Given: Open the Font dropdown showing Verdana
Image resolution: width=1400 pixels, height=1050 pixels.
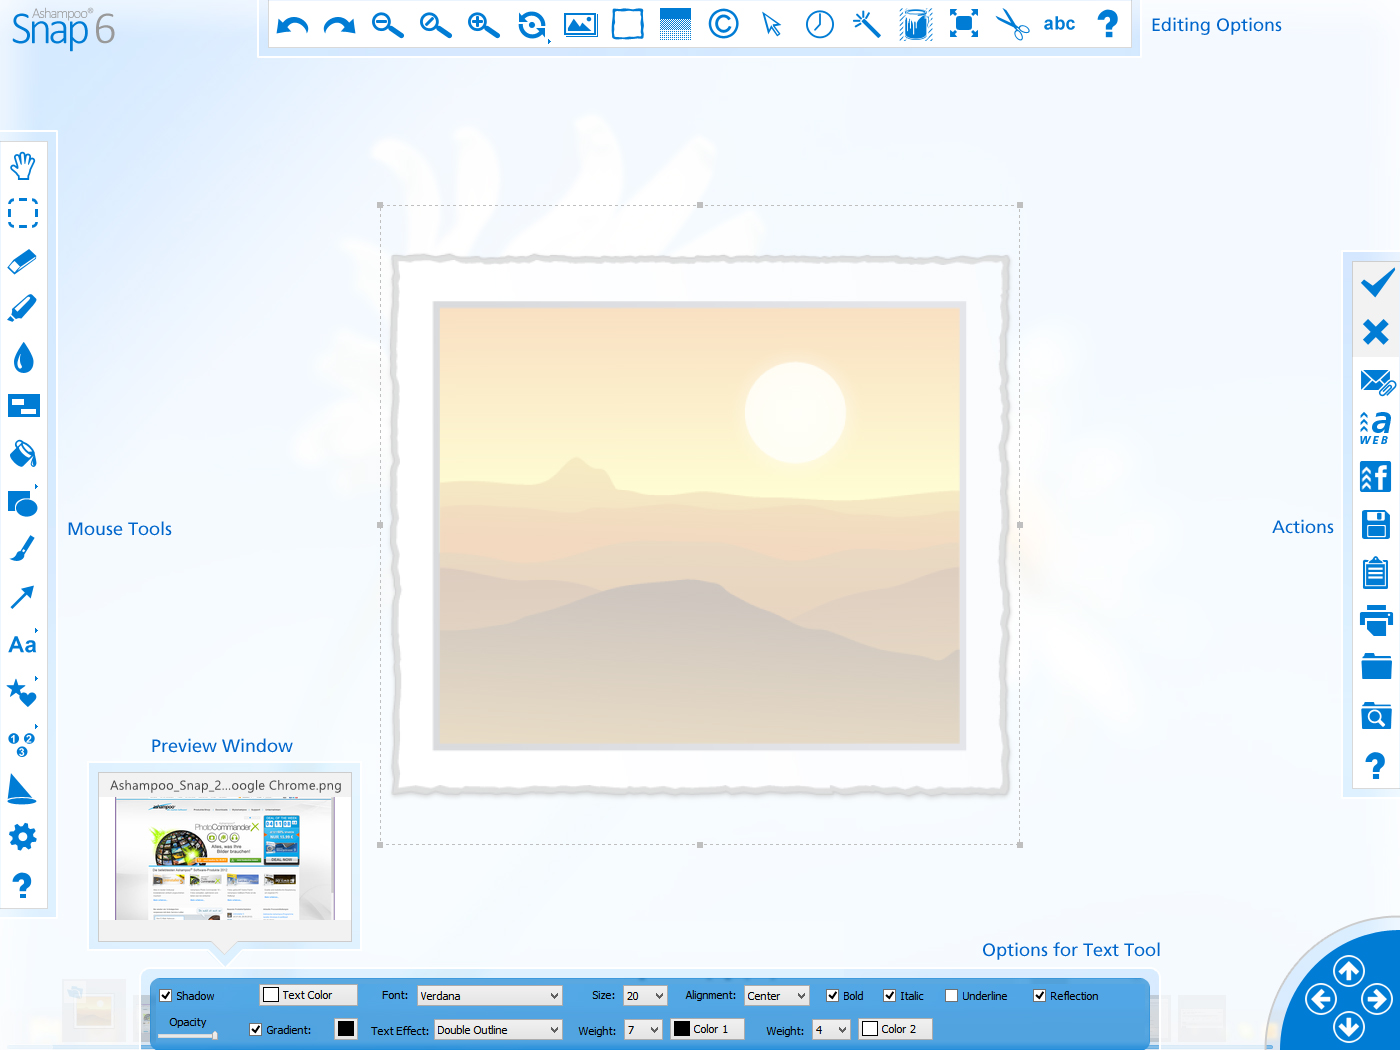Looking at the screenshot, I should 490,996.
